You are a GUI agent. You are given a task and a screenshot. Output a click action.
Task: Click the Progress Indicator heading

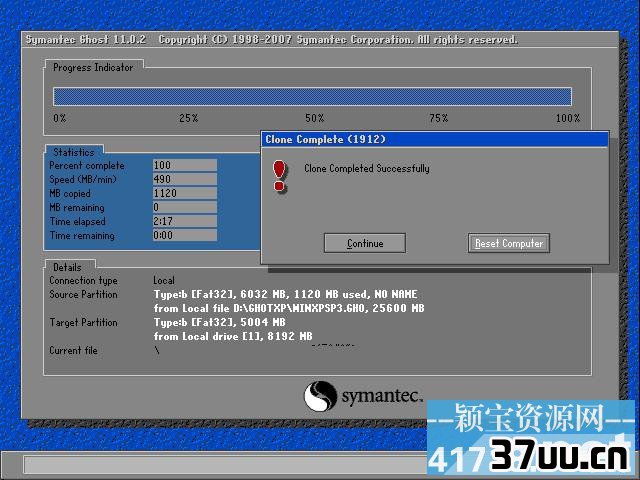93,67
